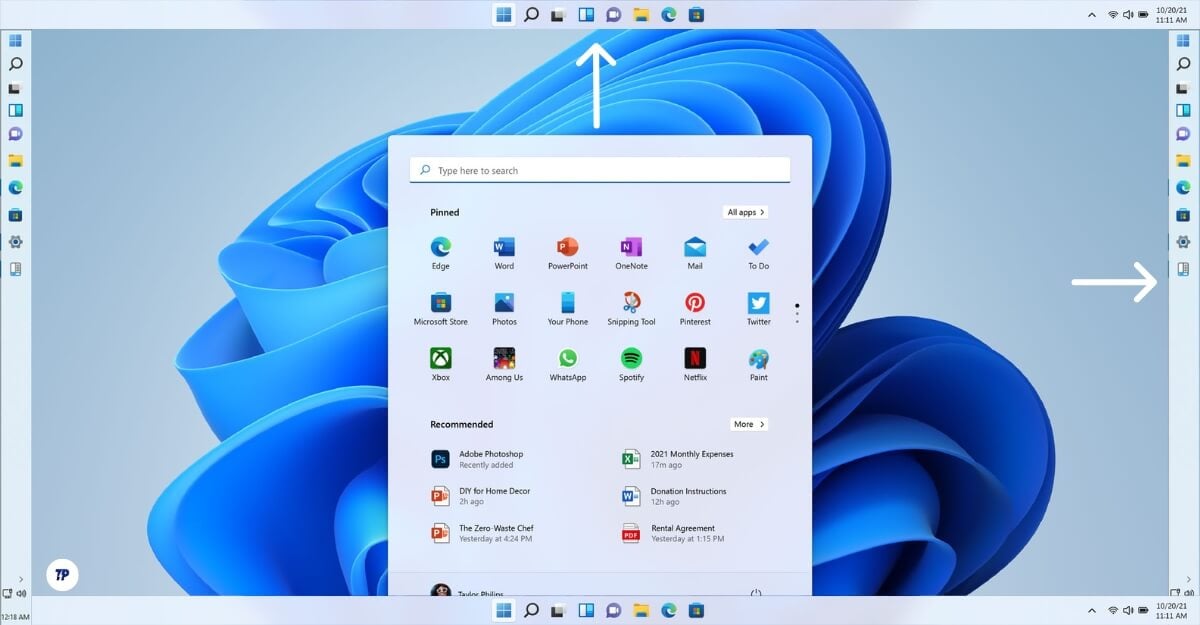Open Search on the right taskbar
The image size is (1200, 625).
coord(1183,64)
